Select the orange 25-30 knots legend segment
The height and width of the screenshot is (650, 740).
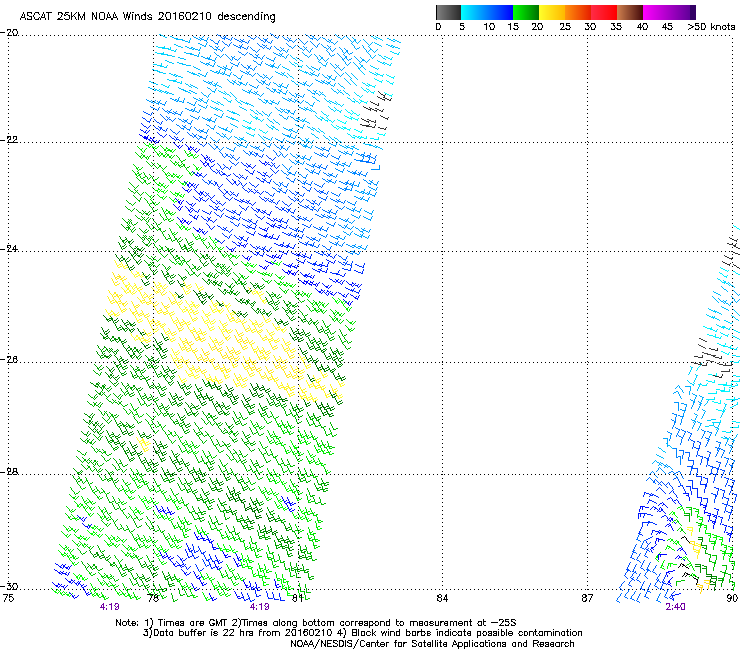click(x=578, y=12)
